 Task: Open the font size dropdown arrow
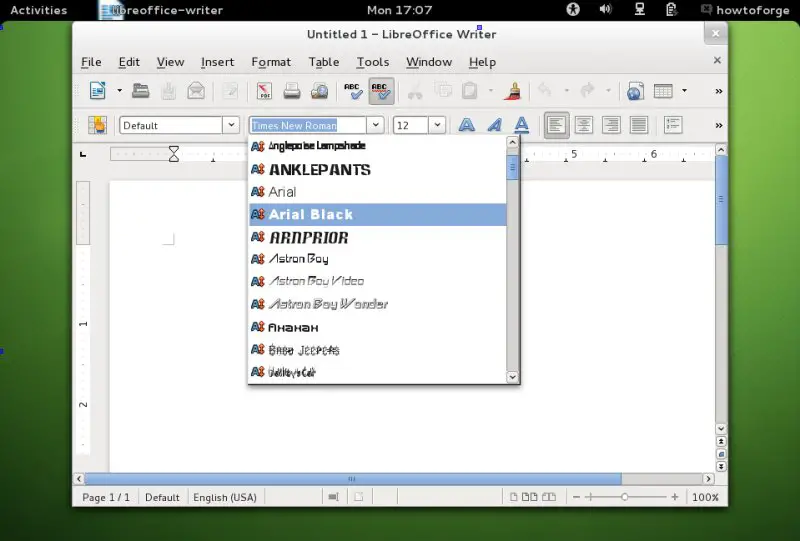(437, 125)
